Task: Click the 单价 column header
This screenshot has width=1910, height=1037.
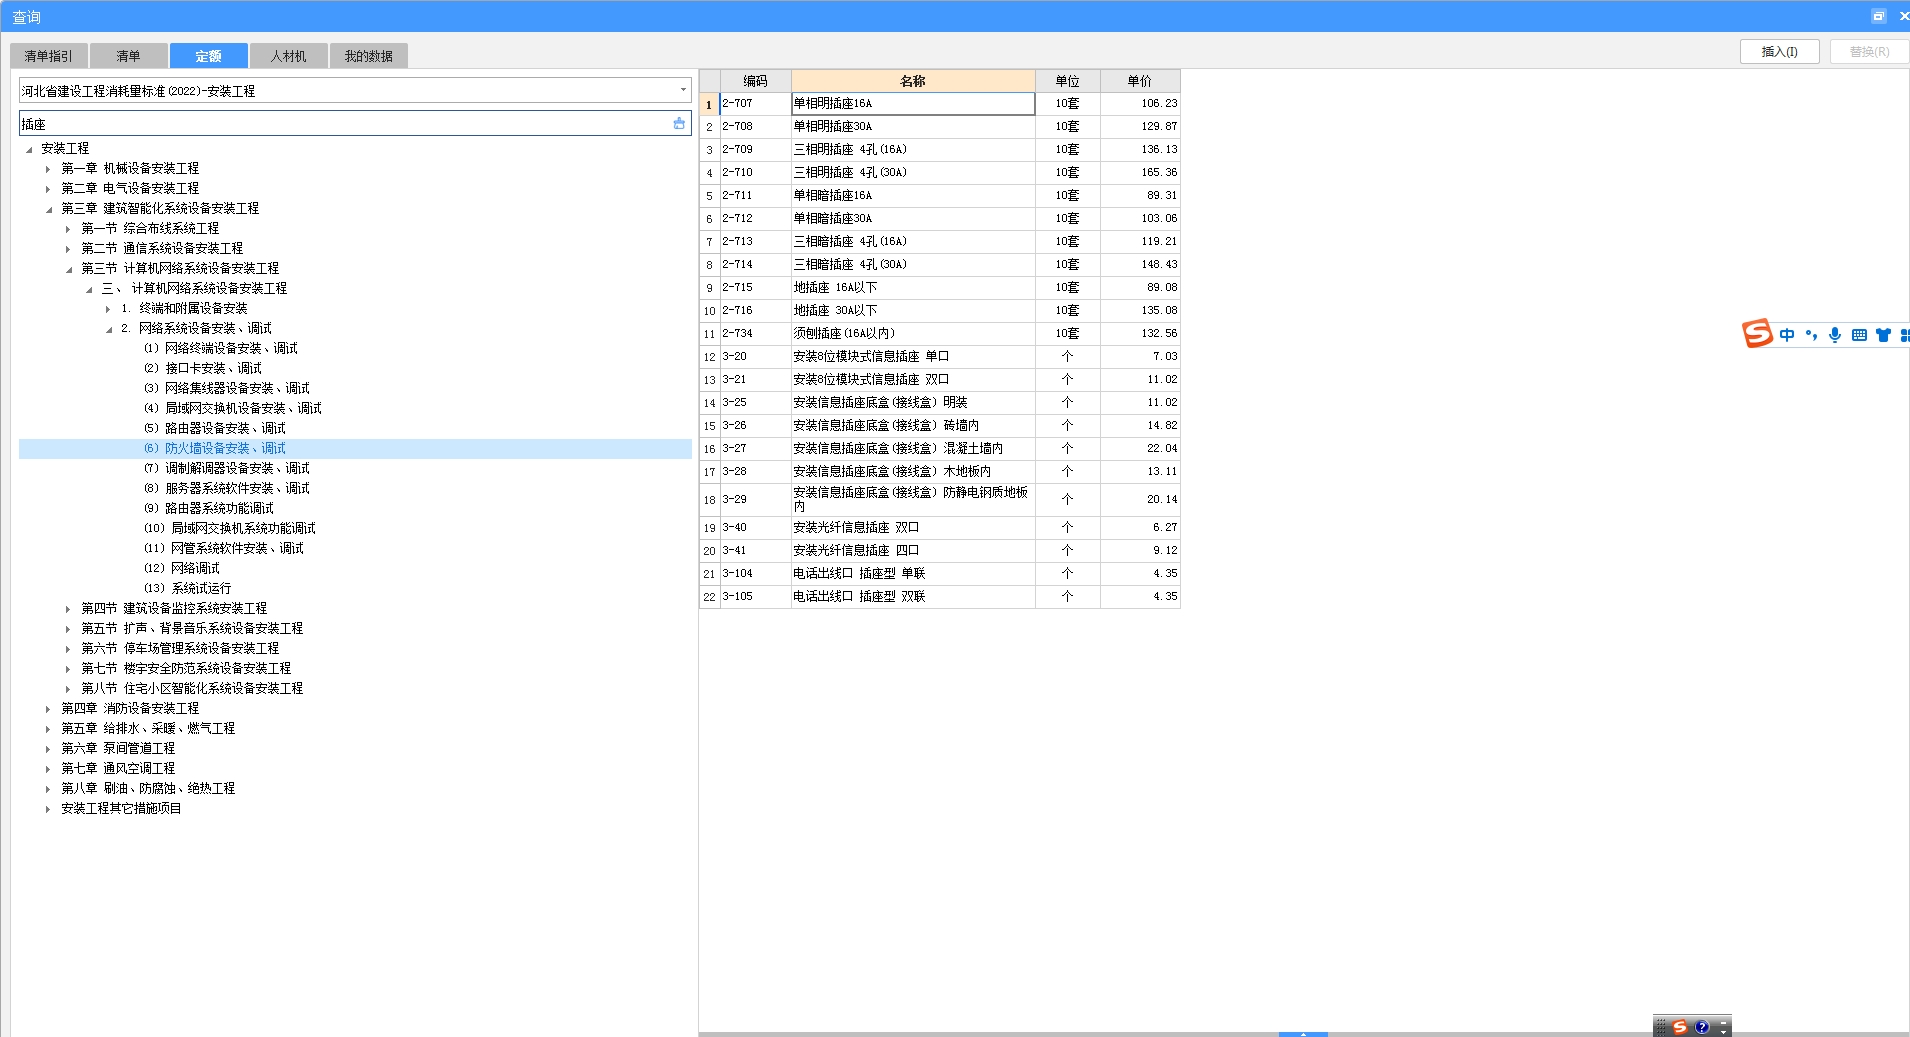Action: (x=1139, y=81)
